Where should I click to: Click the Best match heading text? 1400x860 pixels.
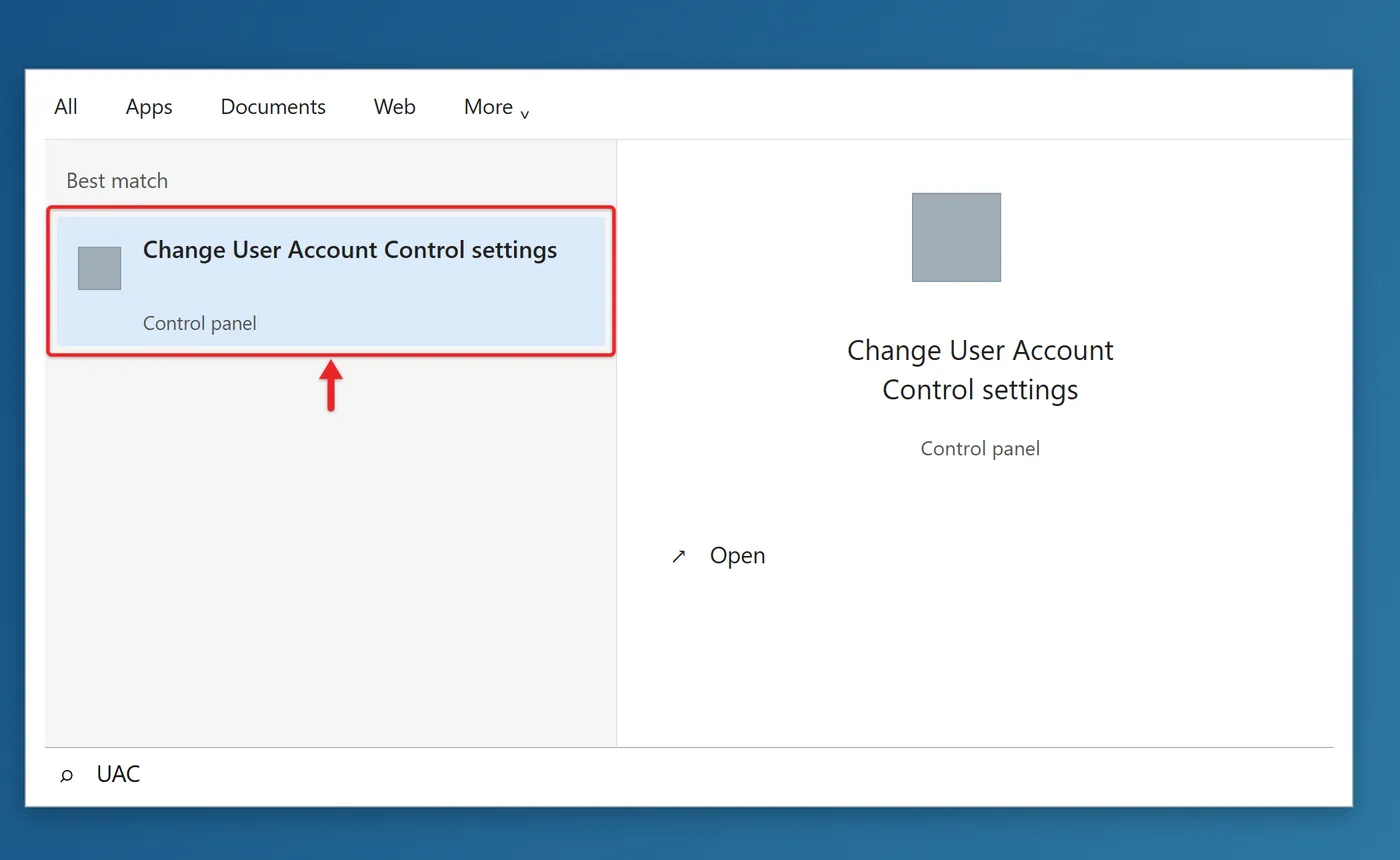point(117,181)
